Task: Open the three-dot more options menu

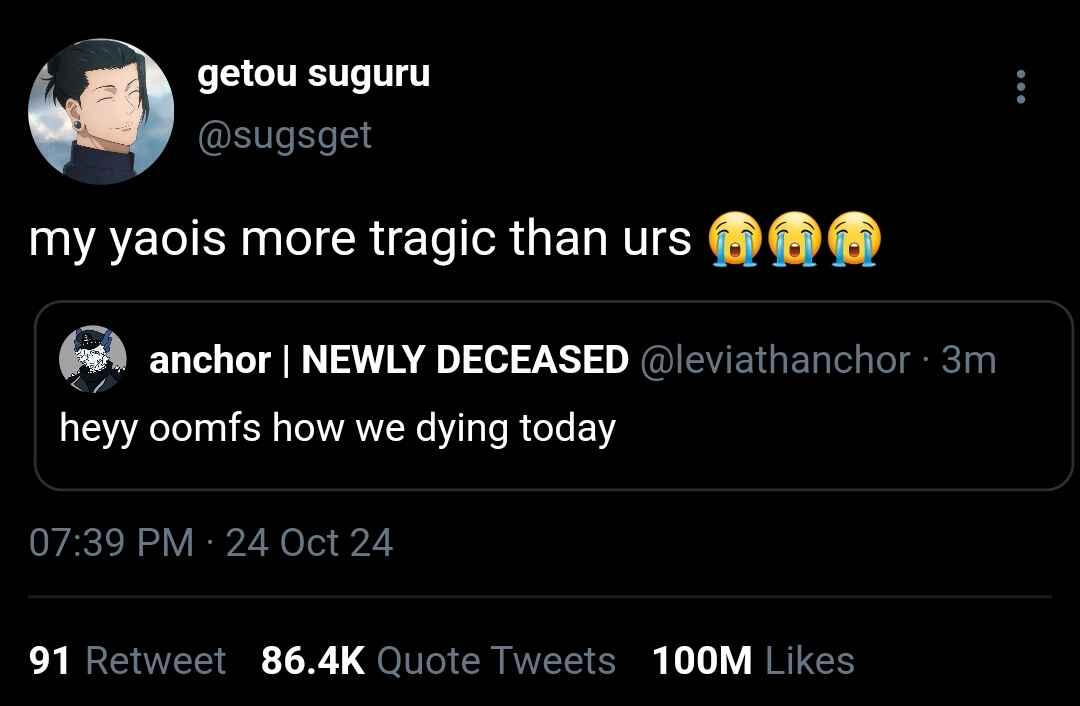Action: pyautogui.click(x=1020, y=87)
